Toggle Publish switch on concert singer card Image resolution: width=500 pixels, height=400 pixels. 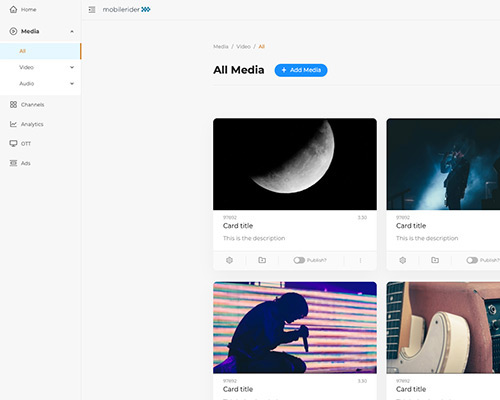click(x=472, y=260)
